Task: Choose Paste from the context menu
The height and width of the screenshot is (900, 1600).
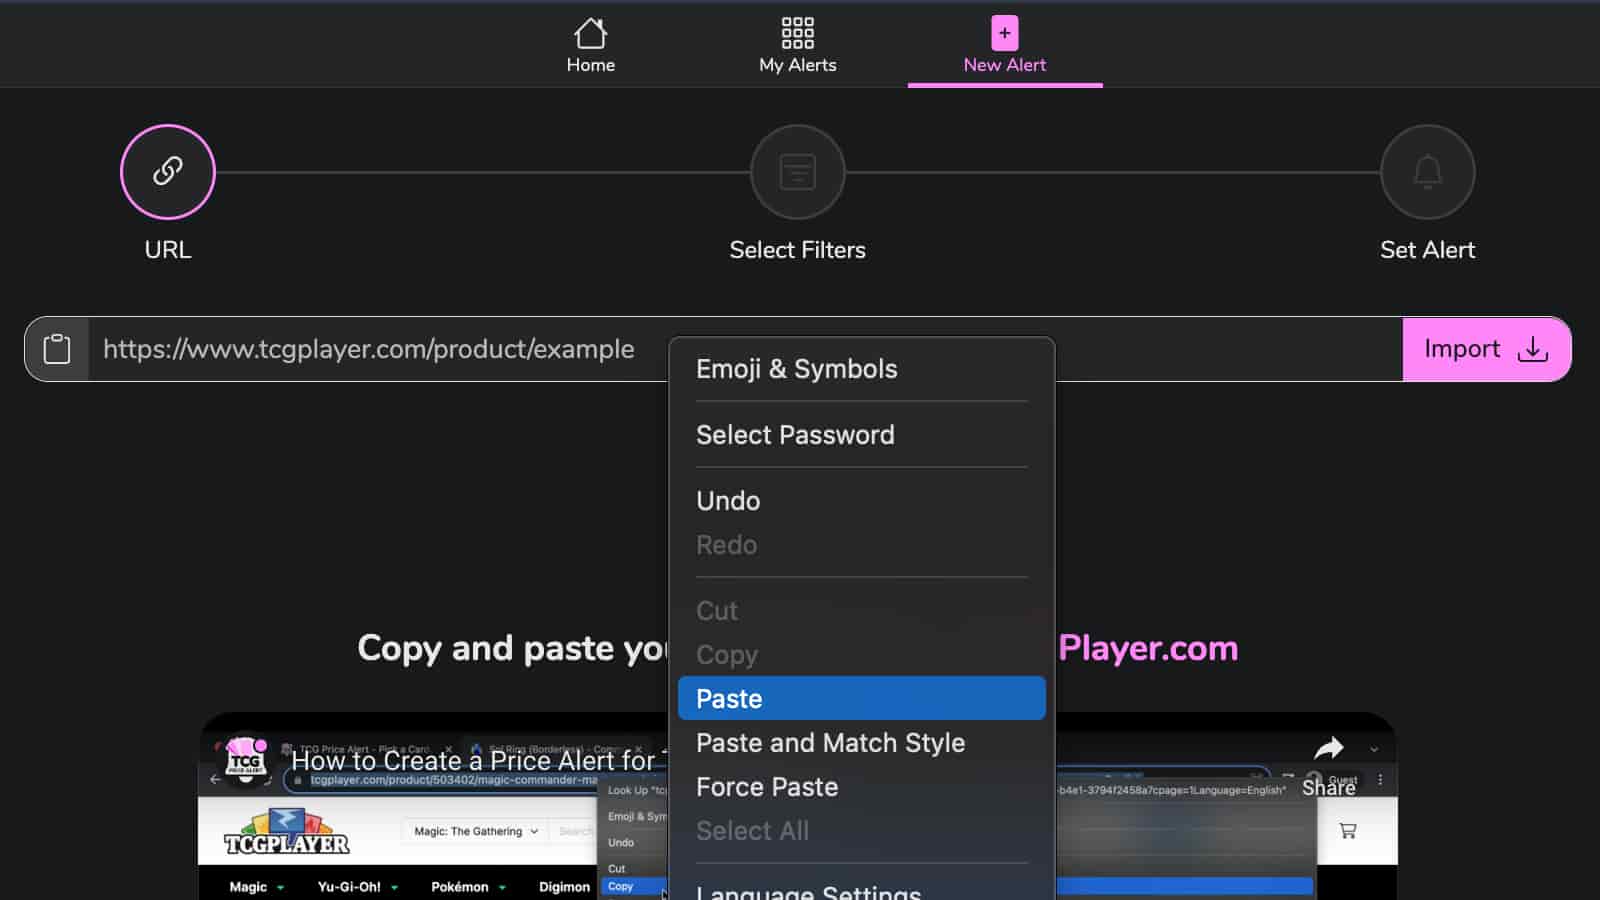Action: (x=861, y=699)
